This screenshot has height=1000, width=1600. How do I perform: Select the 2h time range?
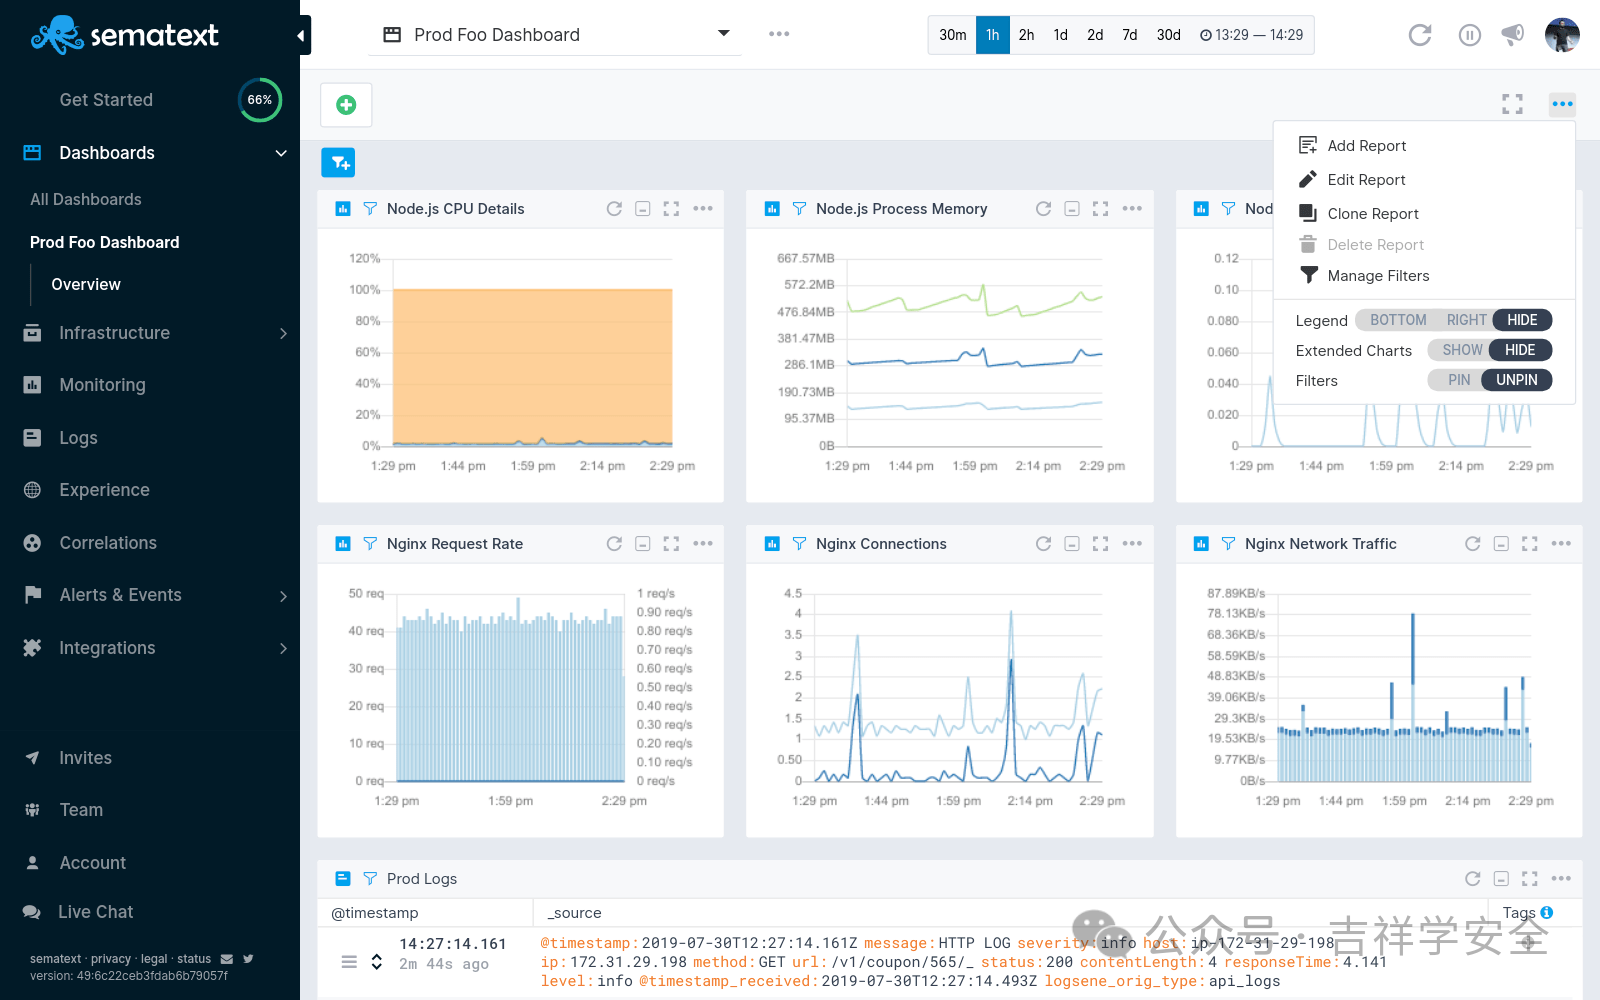pyautogui.click(x=1026, y=35)
